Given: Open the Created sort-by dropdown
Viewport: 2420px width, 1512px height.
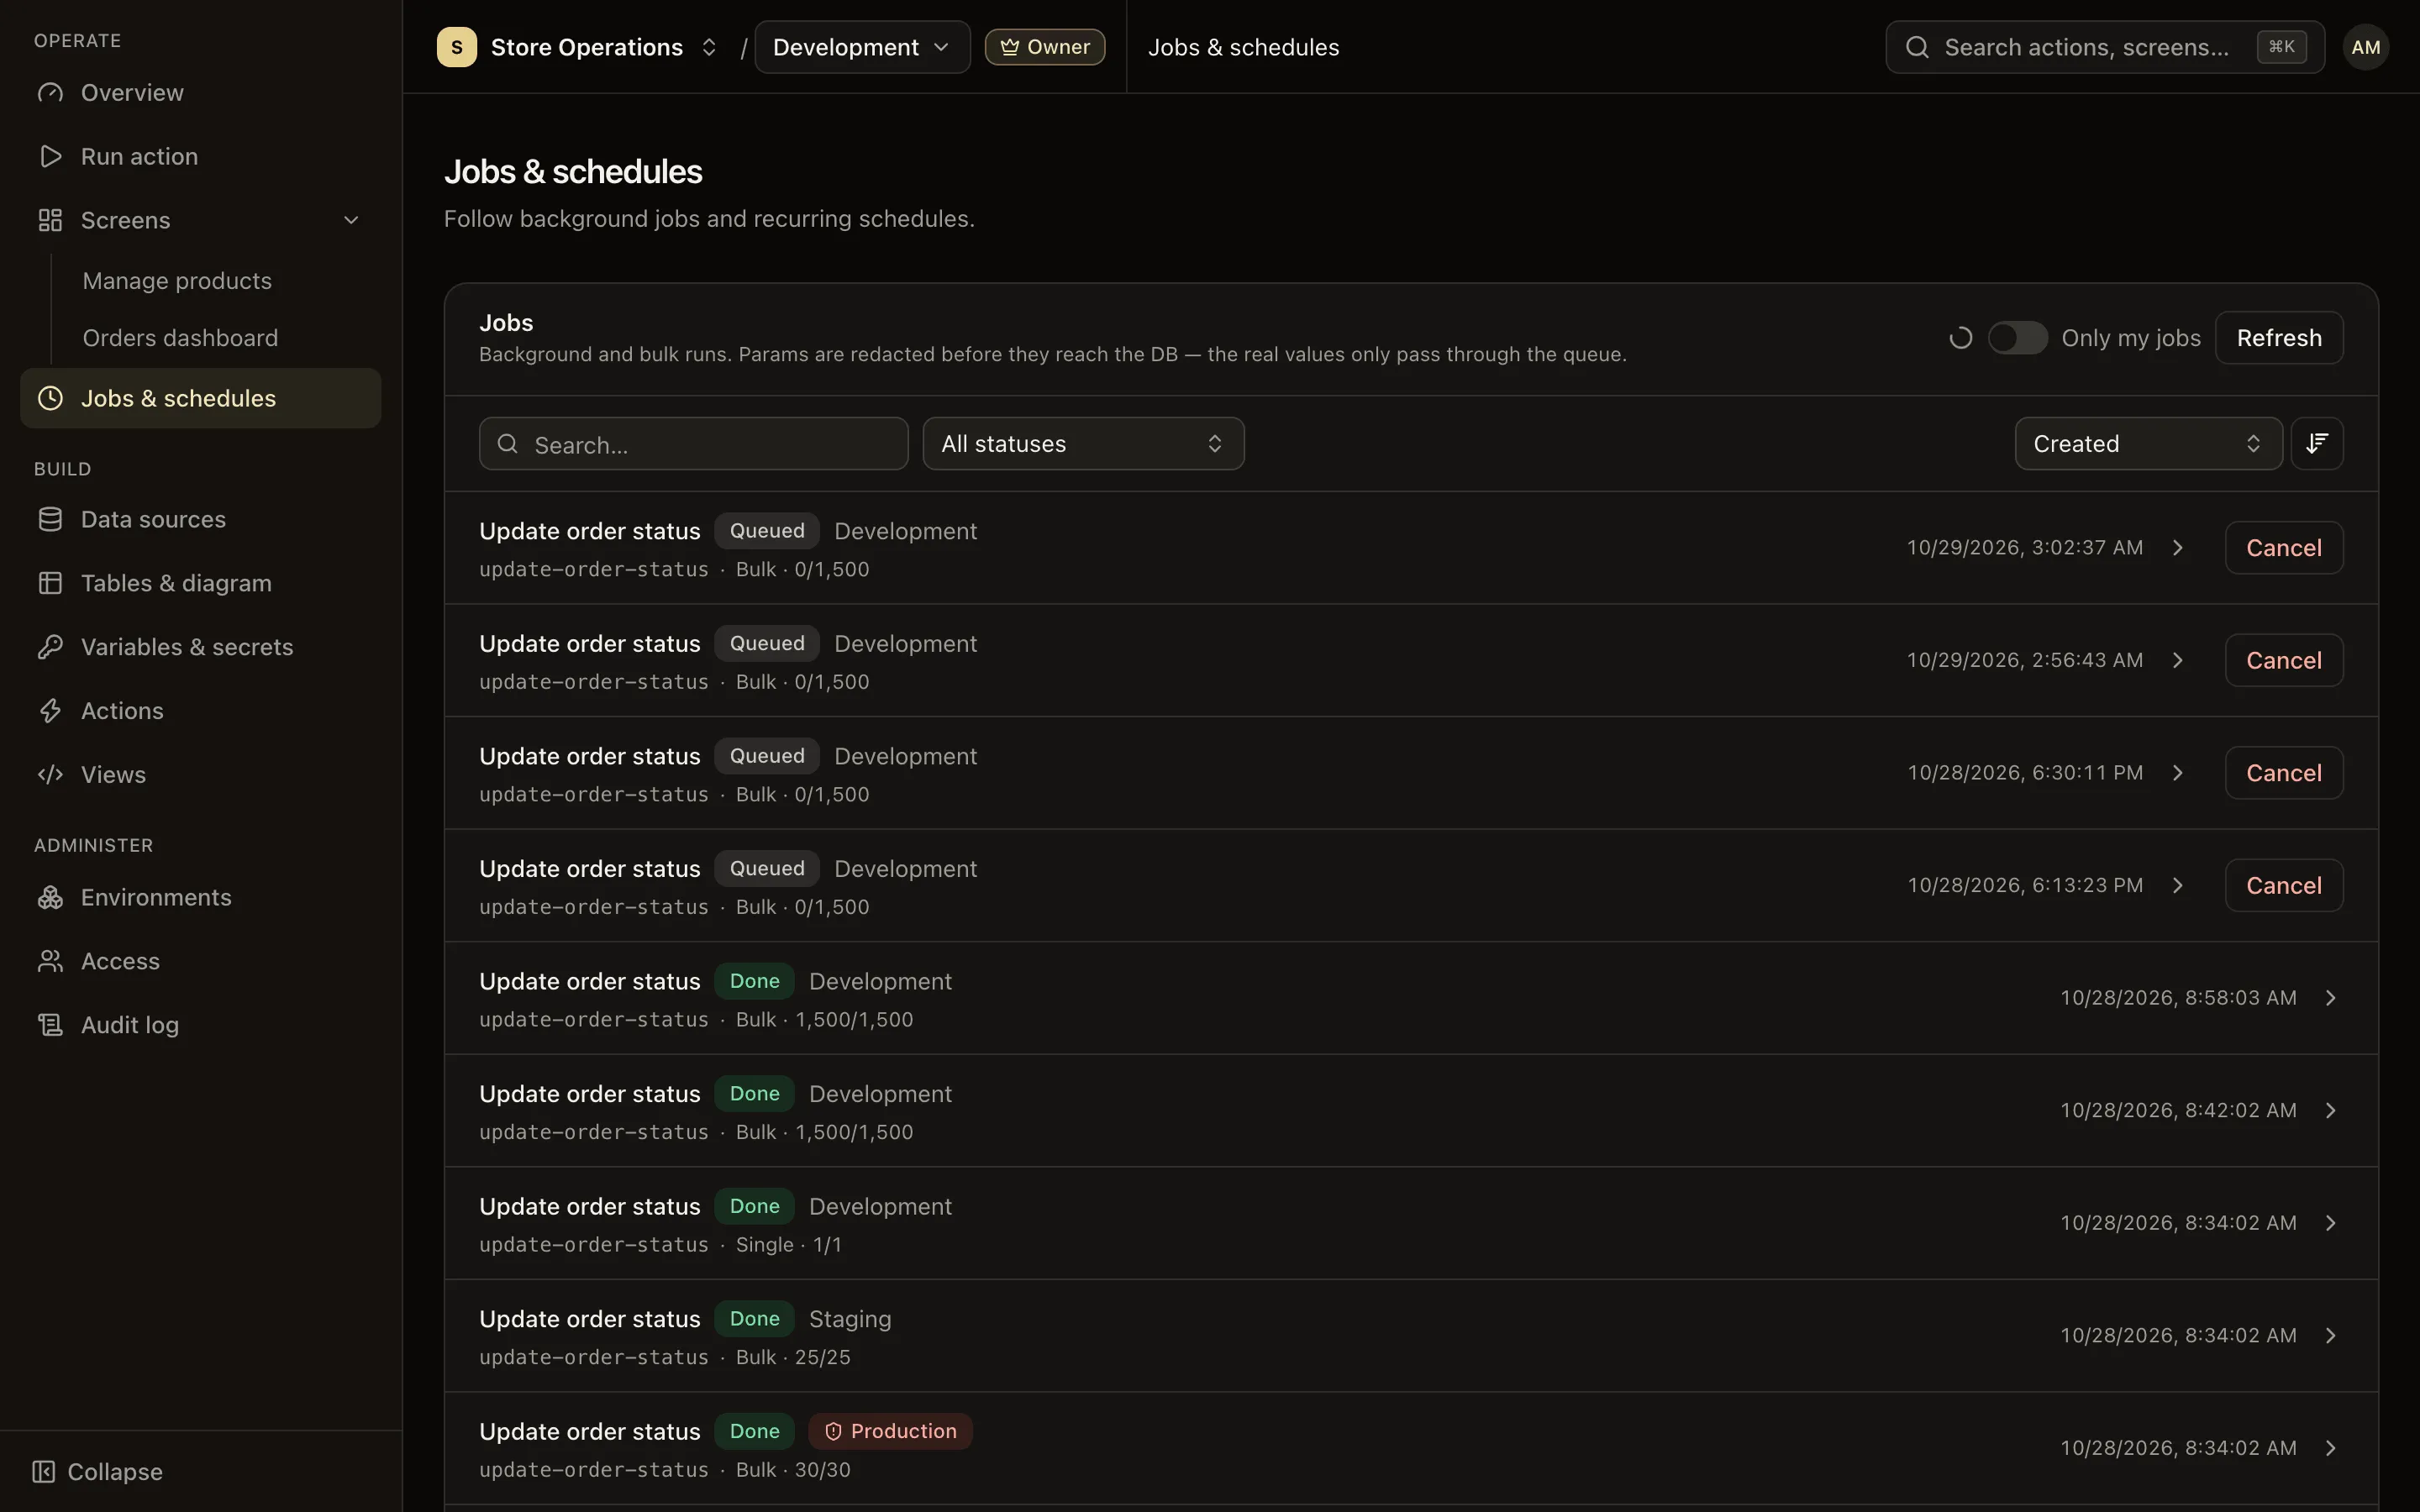Looking at the screenshot, I should tap(2148, 444).
